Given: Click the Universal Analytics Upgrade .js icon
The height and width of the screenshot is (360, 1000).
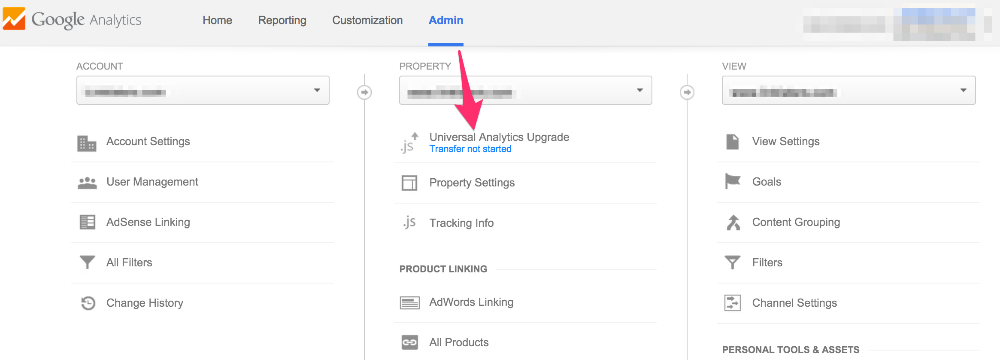Looking at the screenshot, I should click(409, 143).
